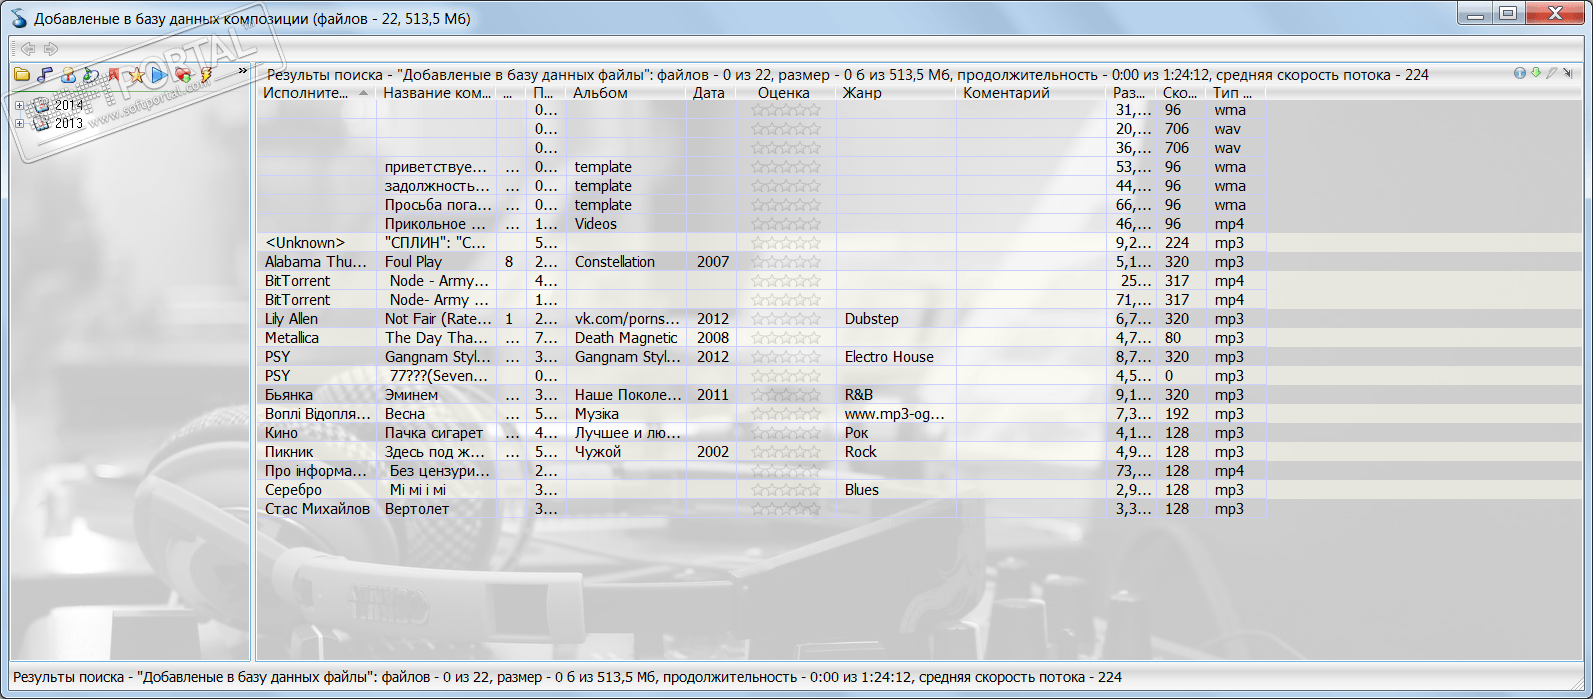Expand the 2013 tree node
Screen dimensions: 1593x699
click(19, 124)
